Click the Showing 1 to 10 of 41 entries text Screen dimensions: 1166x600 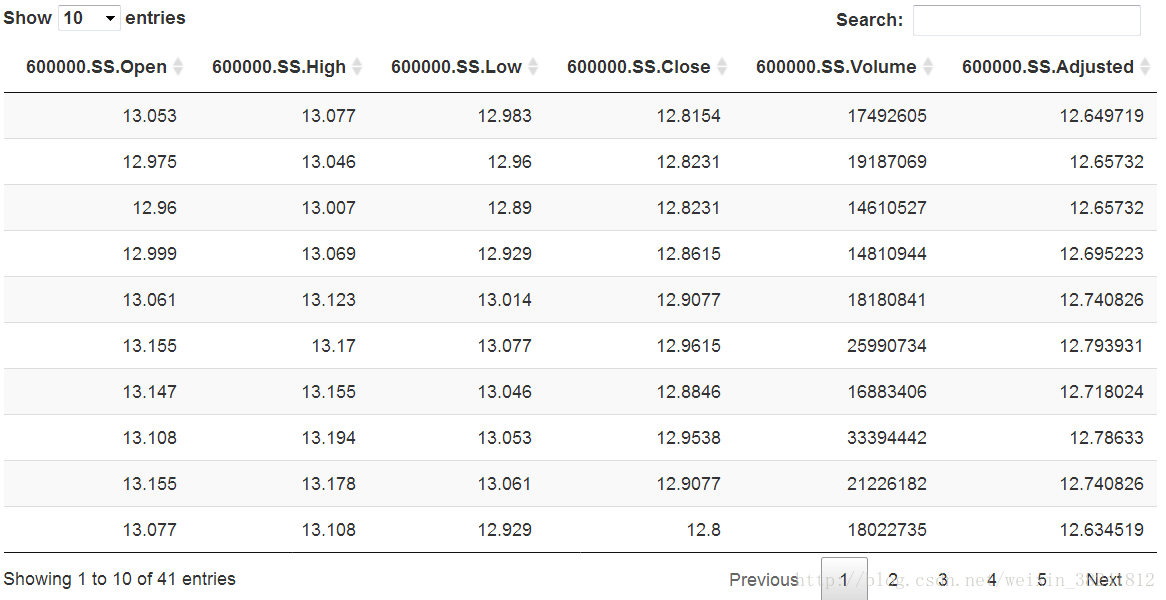[120, 579]
